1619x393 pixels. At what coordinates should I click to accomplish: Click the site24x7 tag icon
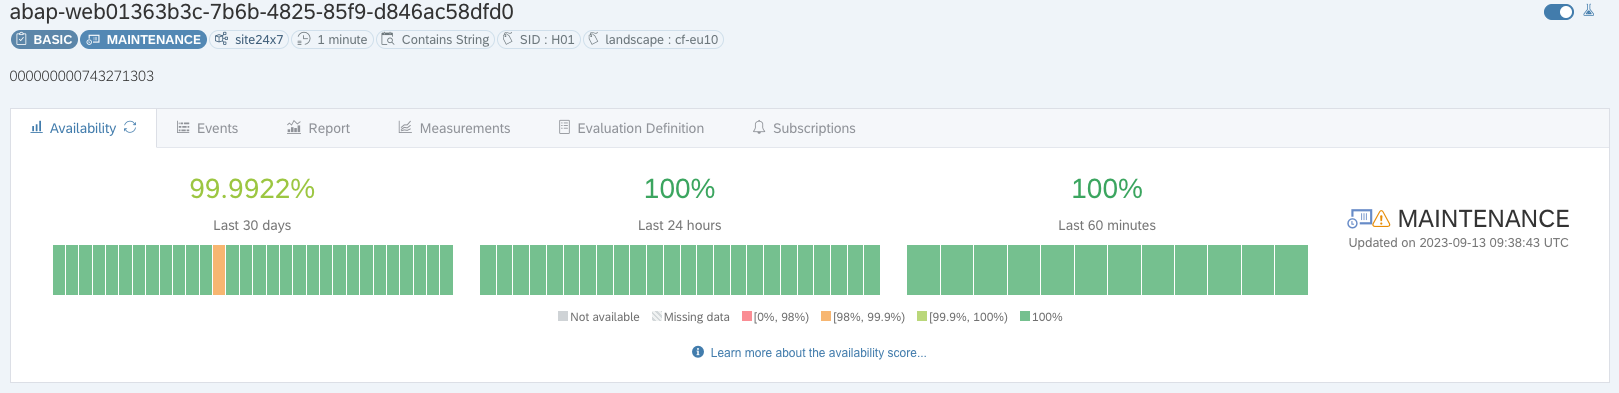[221, 40]
